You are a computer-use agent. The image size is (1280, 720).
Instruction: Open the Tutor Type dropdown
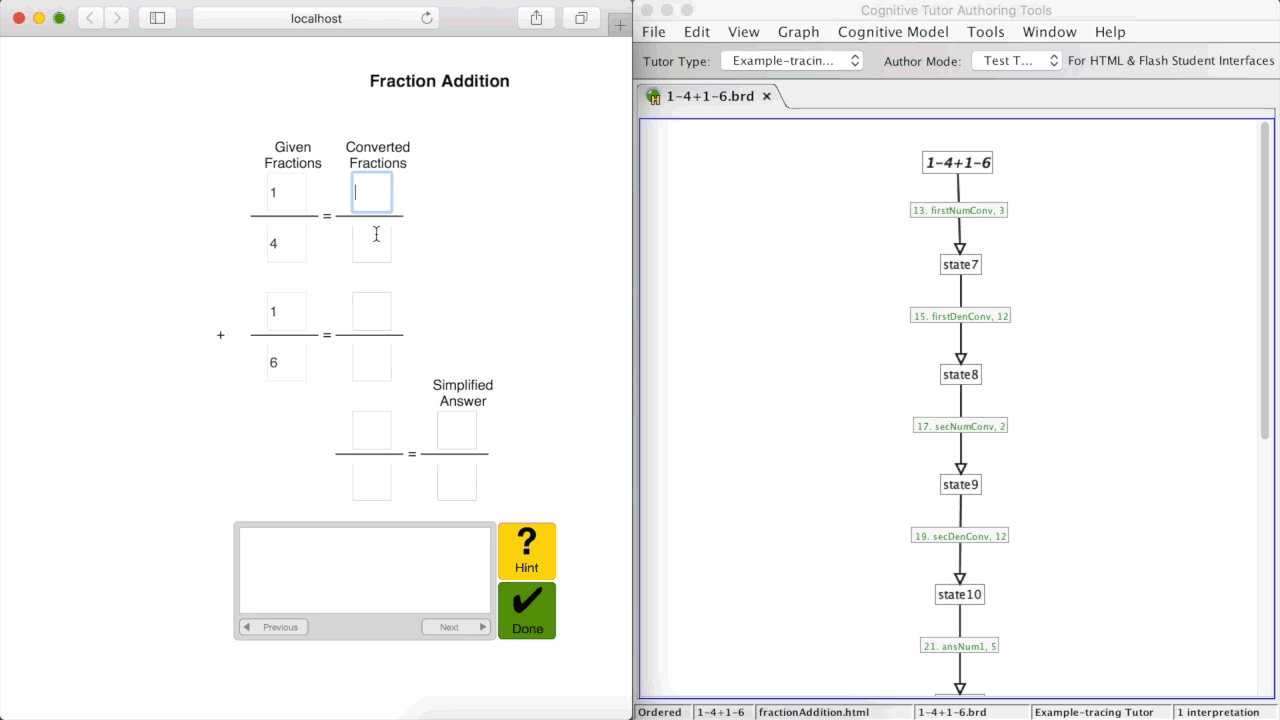792,61
